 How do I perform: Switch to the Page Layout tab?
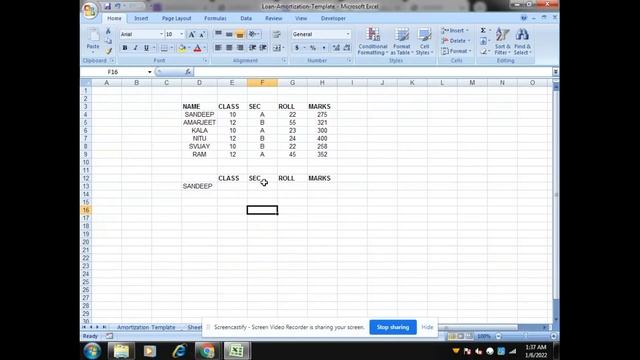(176, 18)
